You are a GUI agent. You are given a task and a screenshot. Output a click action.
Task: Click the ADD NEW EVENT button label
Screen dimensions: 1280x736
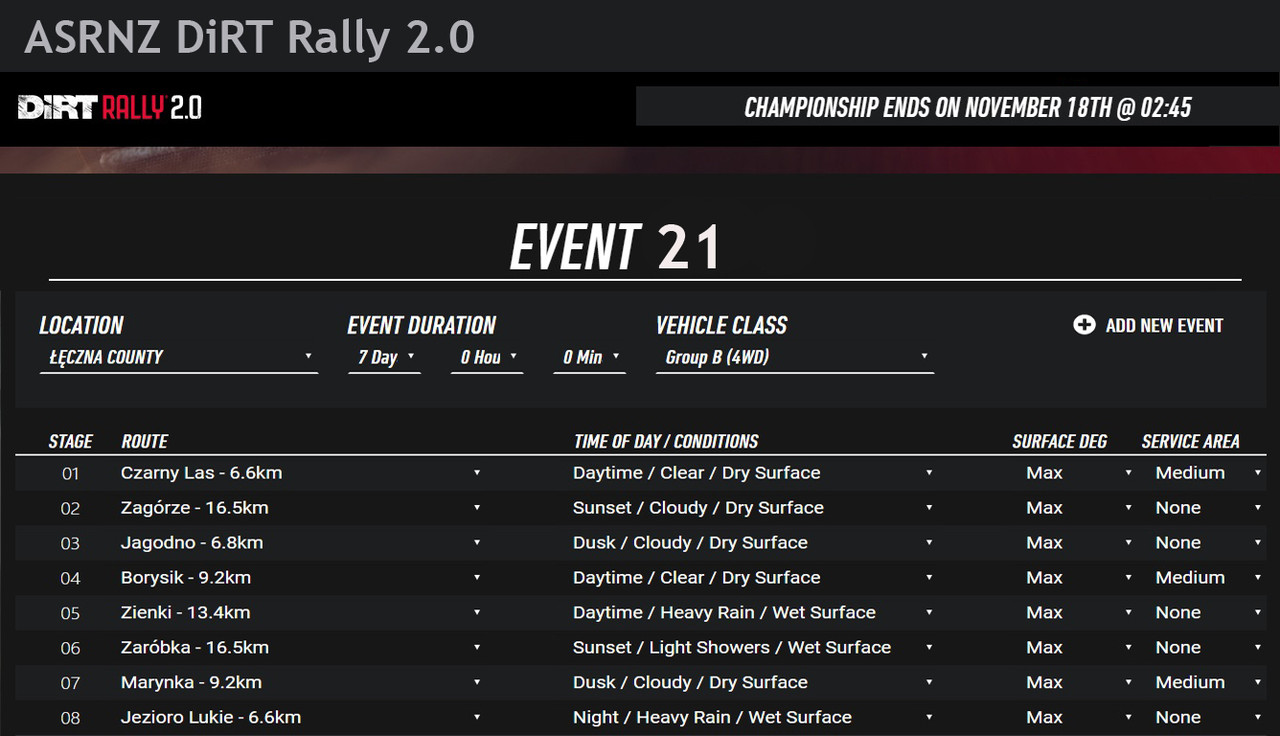pyautogui.click(x=1164, y=326)
